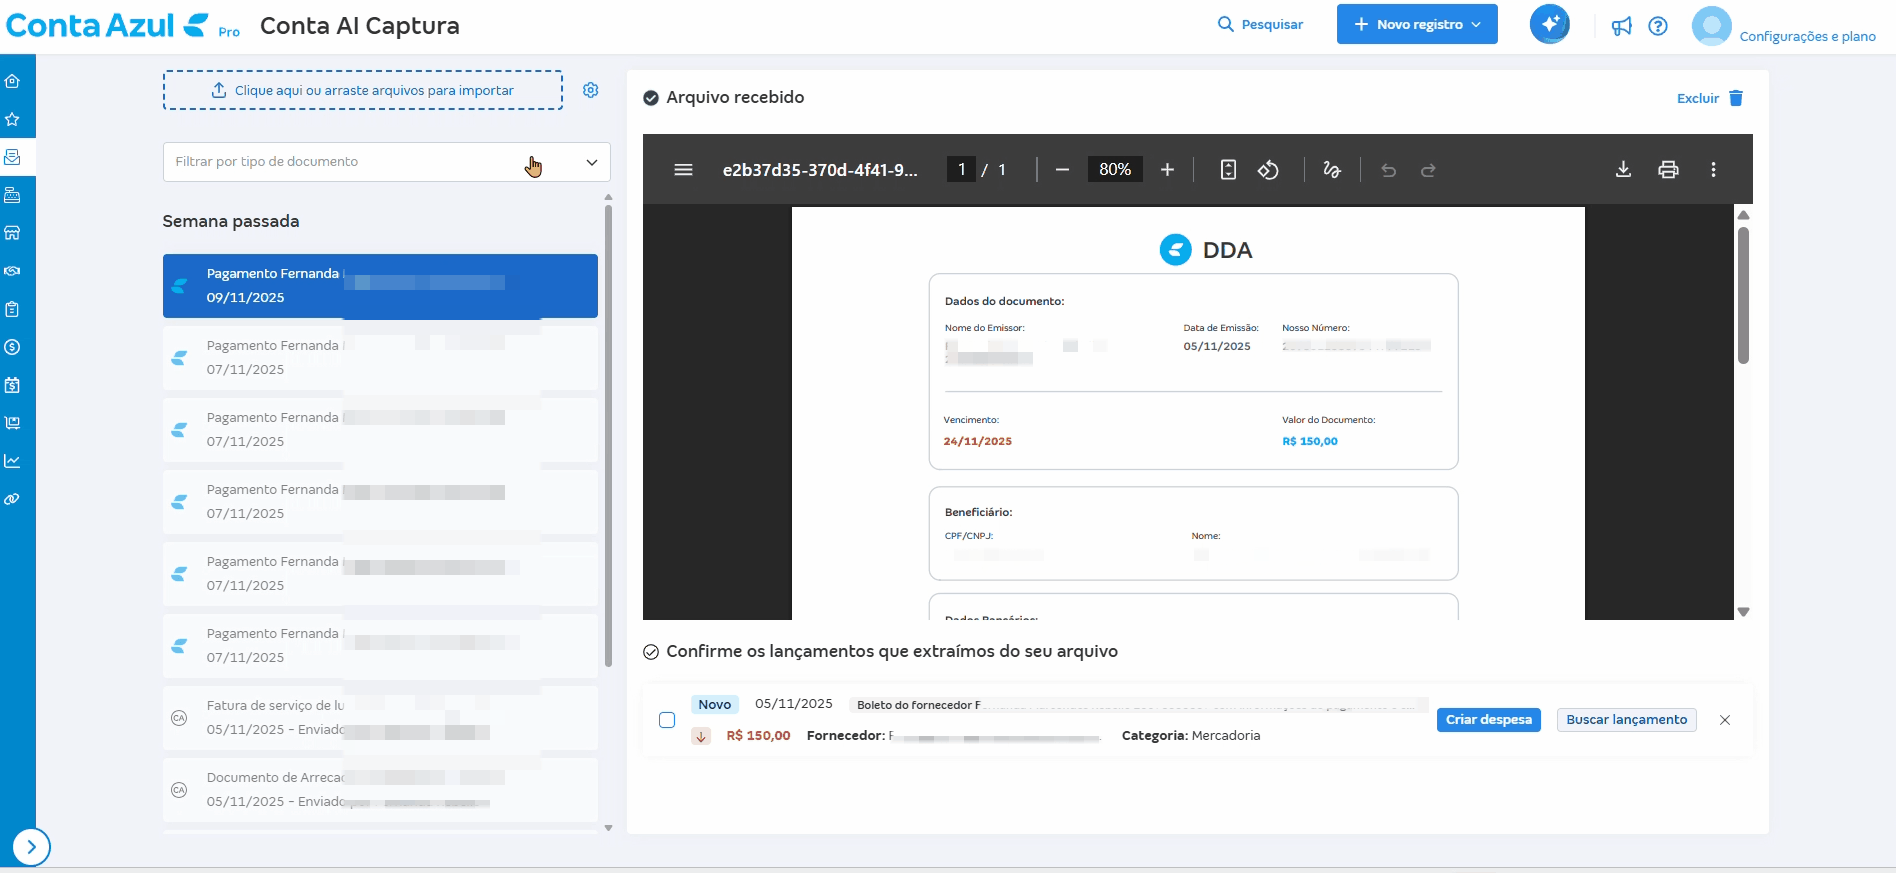Open the help question mark icon
Screen dimensions: 1896x873
point(1658,26)
